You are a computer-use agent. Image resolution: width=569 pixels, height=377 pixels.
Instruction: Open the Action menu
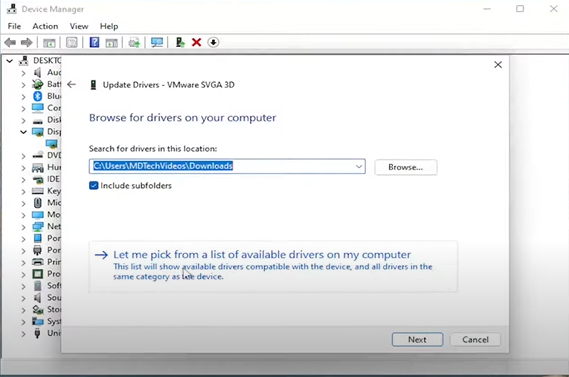click(x=45, y=26)
